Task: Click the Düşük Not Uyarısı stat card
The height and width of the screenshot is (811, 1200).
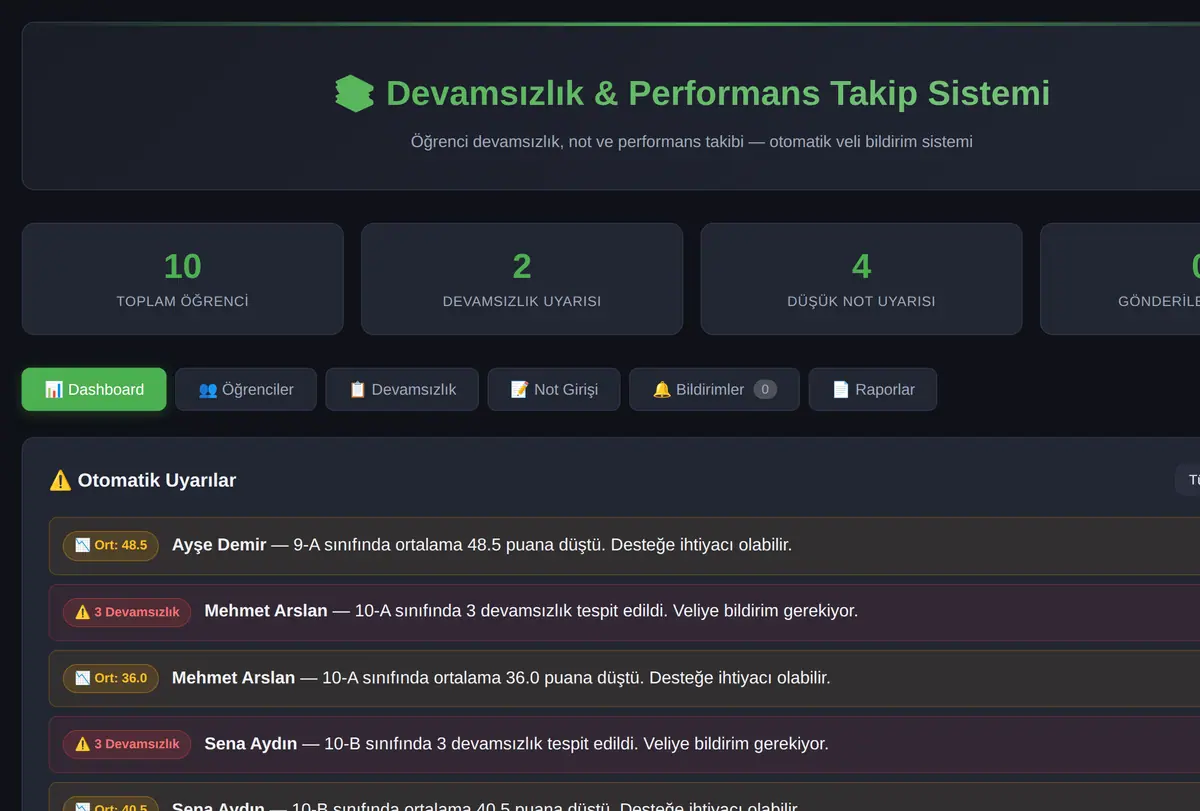Action: [x=861, y=279]
